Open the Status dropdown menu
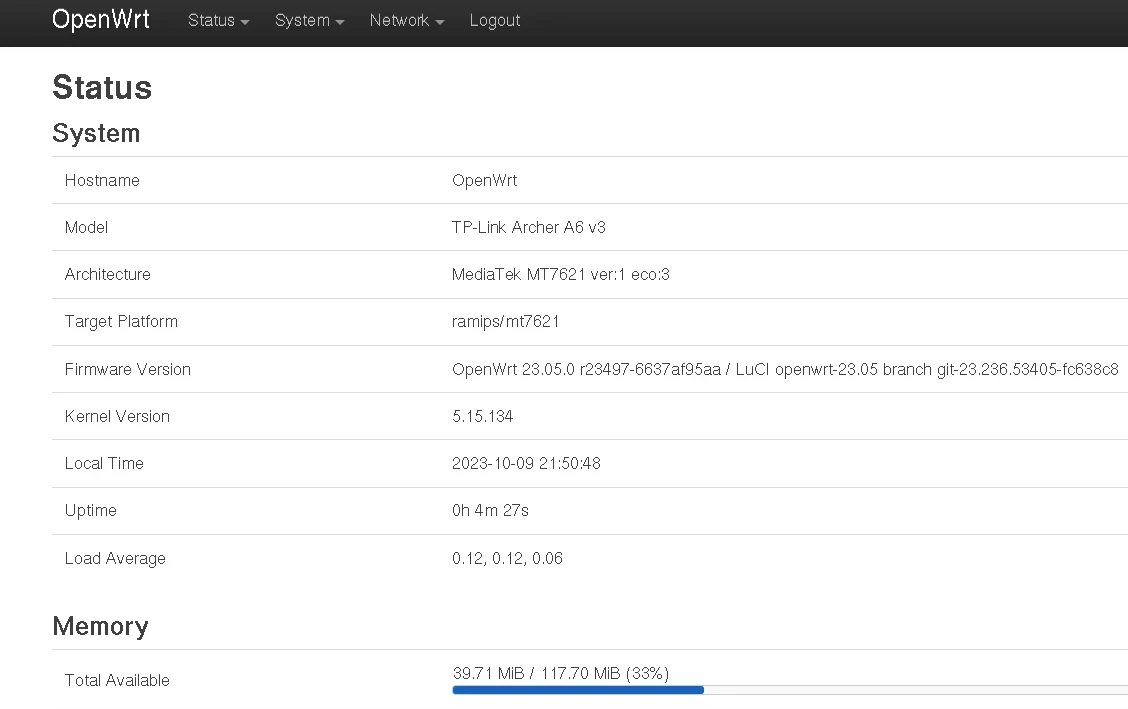Viewport: 1128px width, 709px height. tap(218, 20)
